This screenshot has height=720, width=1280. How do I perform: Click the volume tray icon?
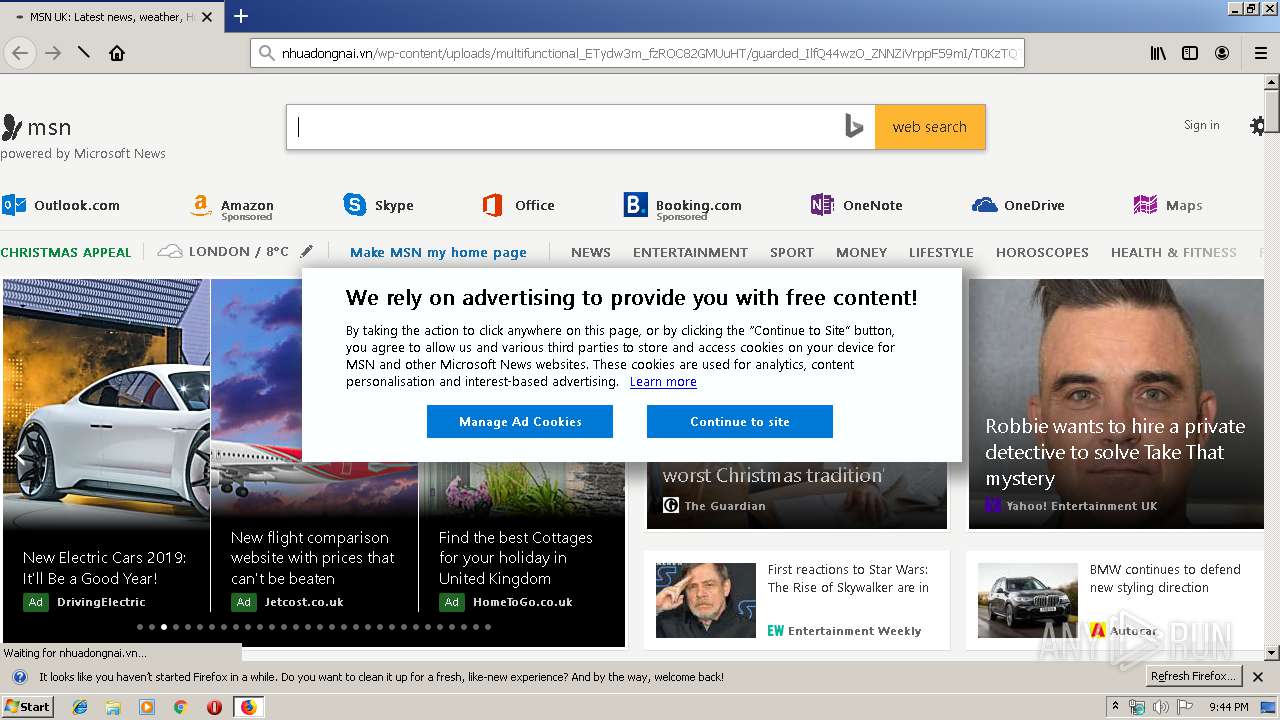1160,707
